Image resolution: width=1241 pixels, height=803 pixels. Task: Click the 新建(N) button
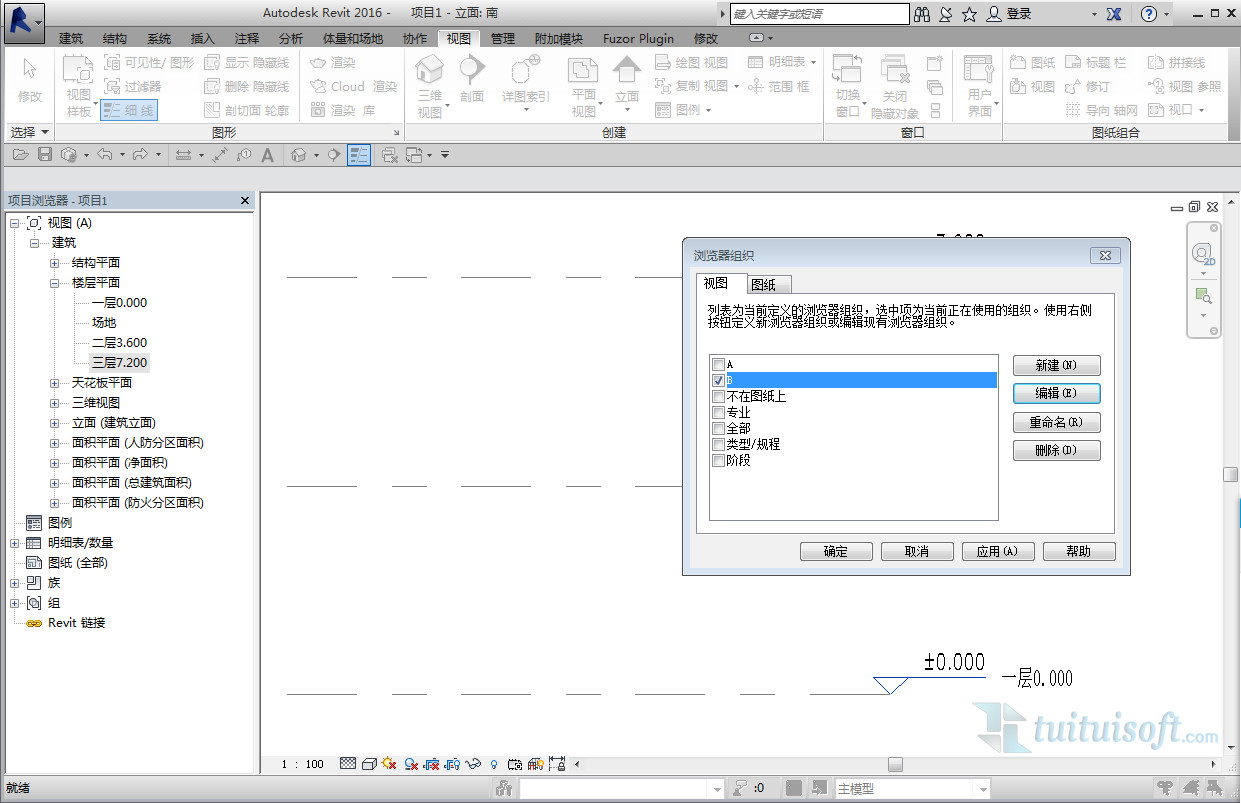pos(1056,366)
